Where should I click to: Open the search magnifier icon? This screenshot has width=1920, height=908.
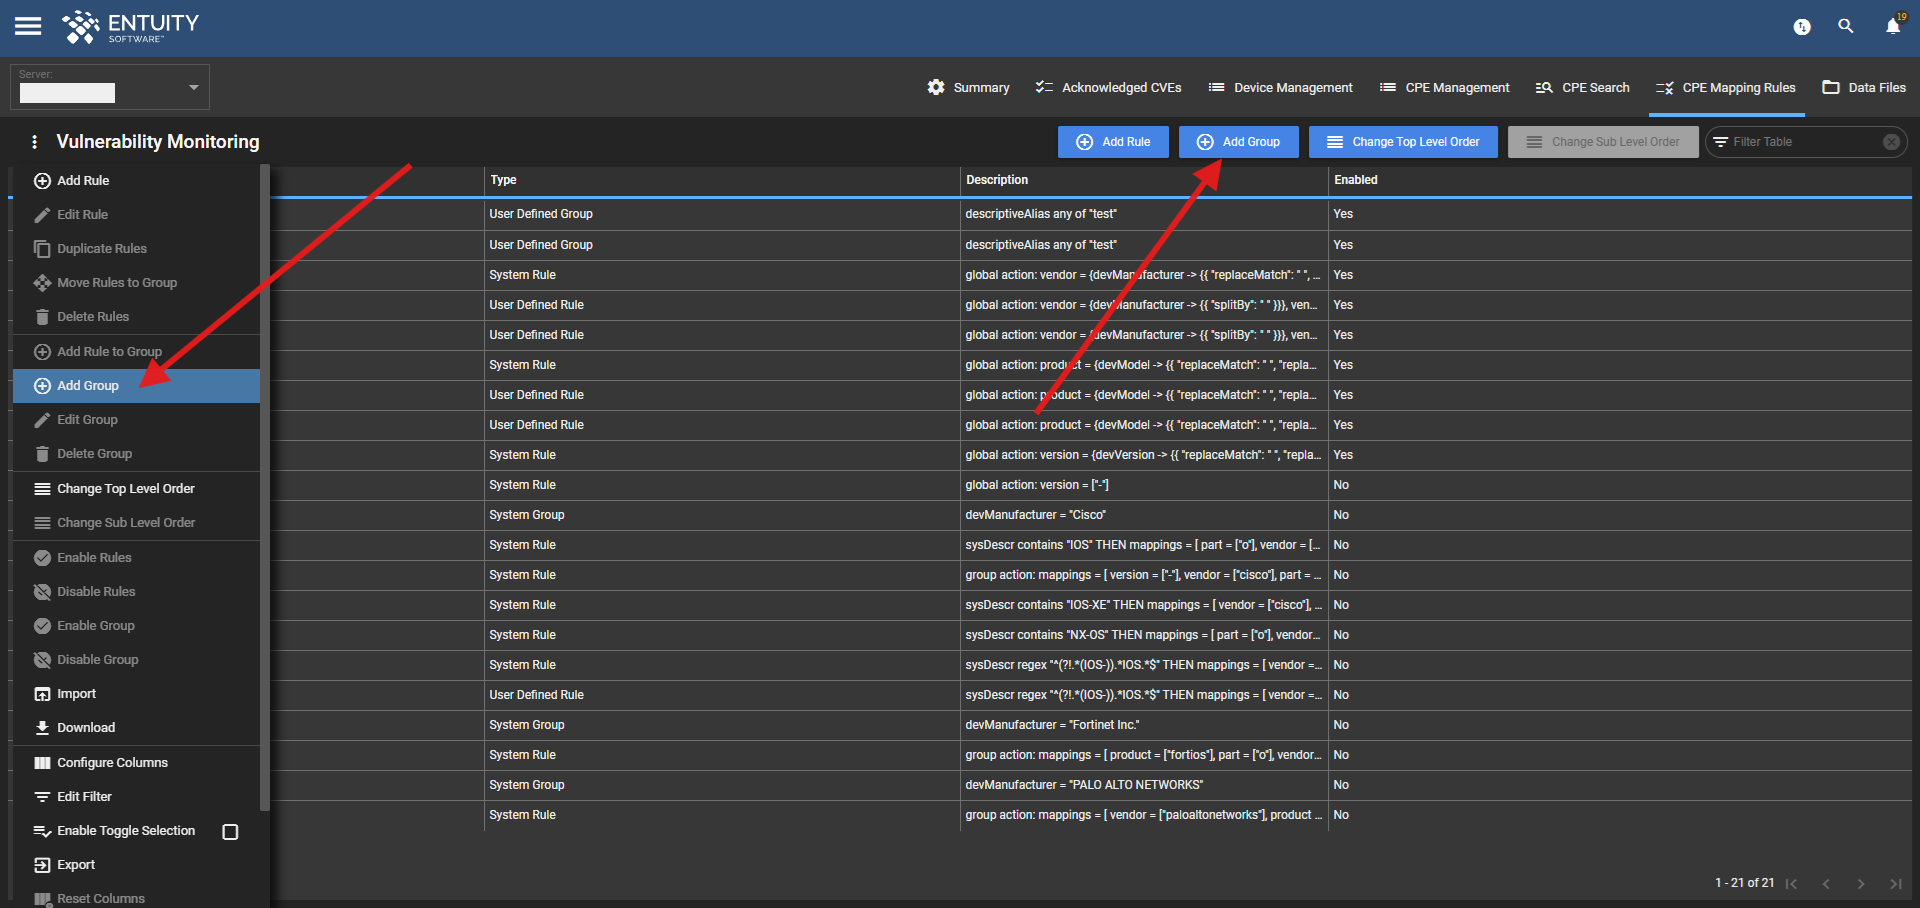pyautogui.click(x=1846, y=26)
